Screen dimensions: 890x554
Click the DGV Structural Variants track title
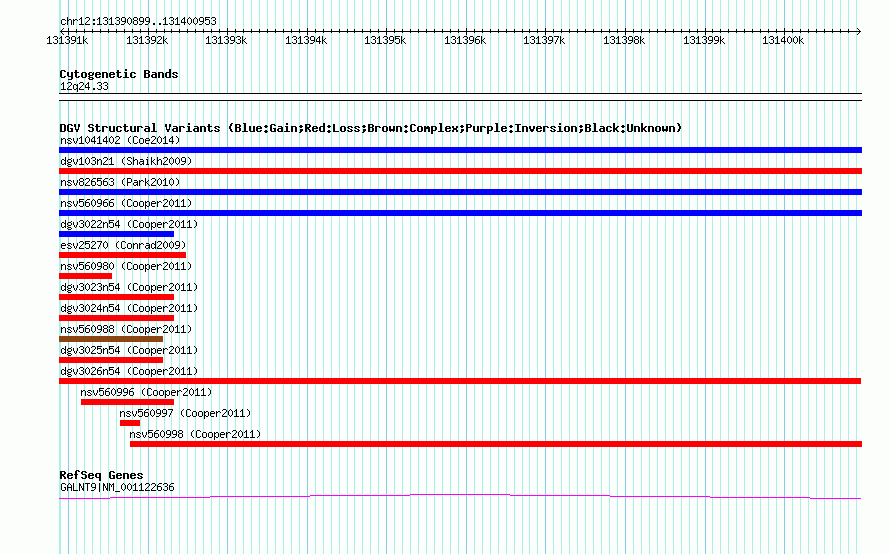click(x=371, y=128)
